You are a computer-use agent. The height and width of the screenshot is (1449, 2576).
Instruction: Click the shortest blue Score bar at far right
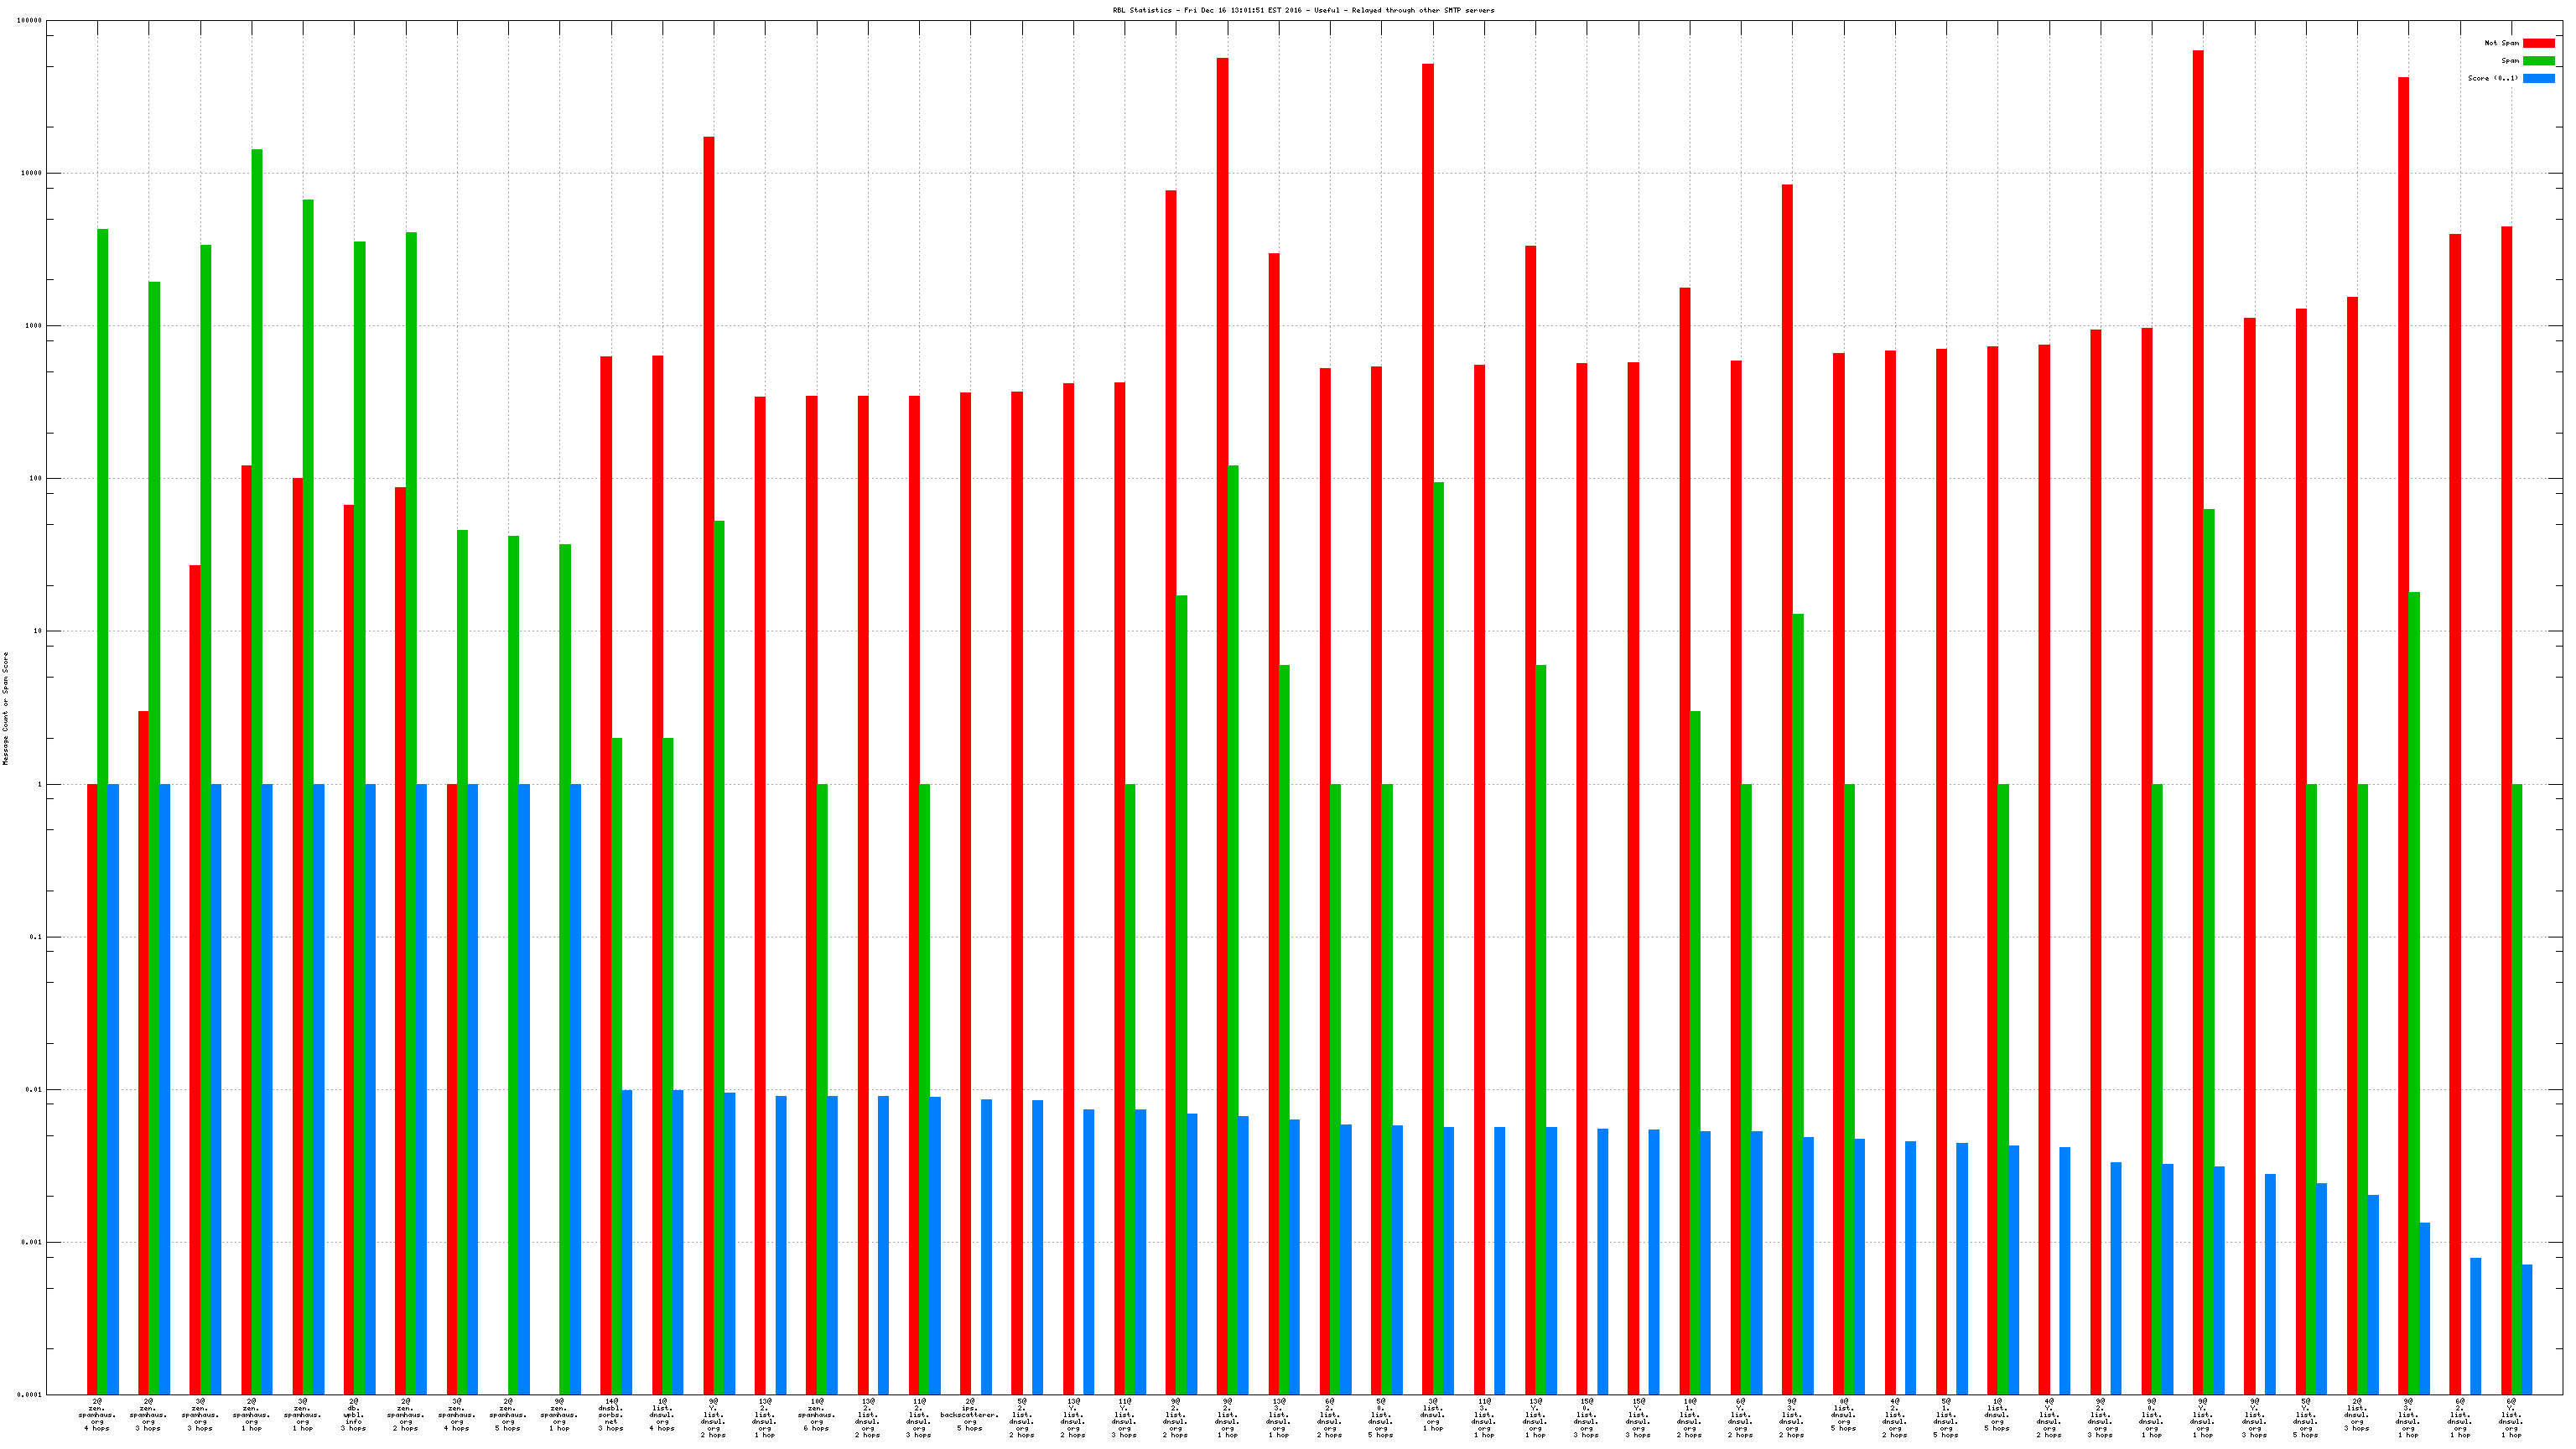2527,1329
